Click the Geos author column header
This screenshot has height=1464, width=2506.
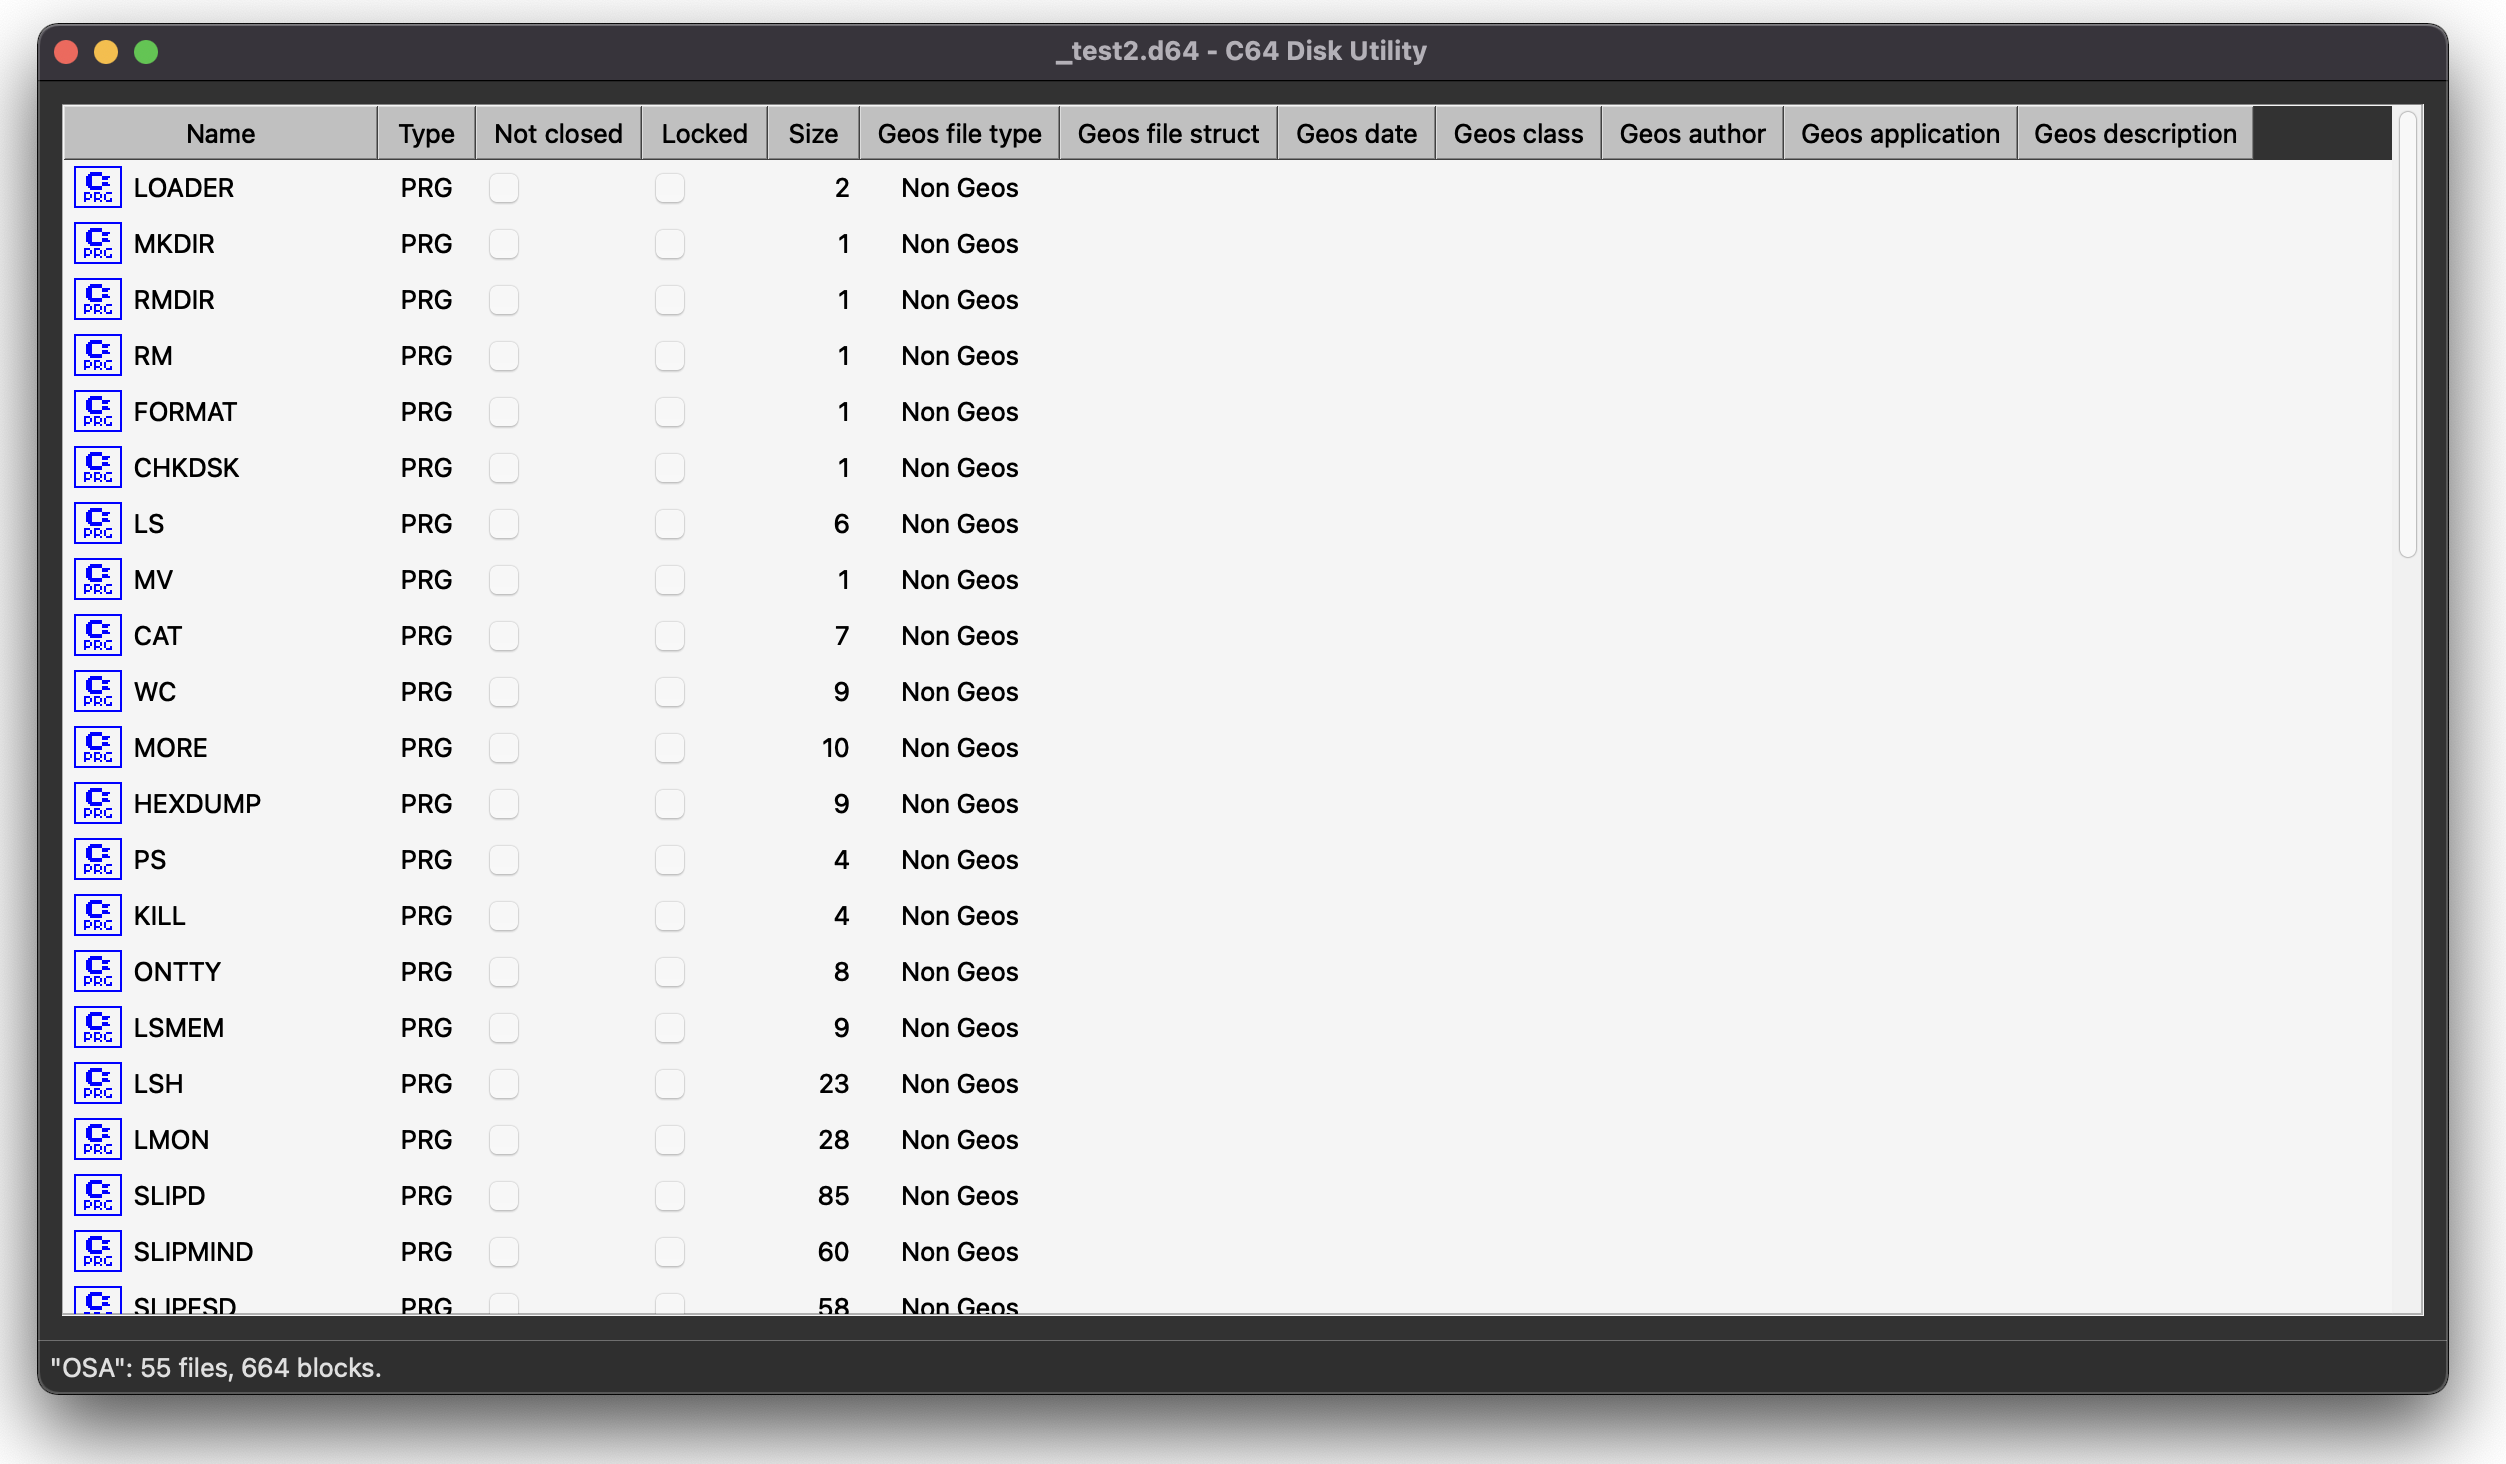(x=1691, y=134)
